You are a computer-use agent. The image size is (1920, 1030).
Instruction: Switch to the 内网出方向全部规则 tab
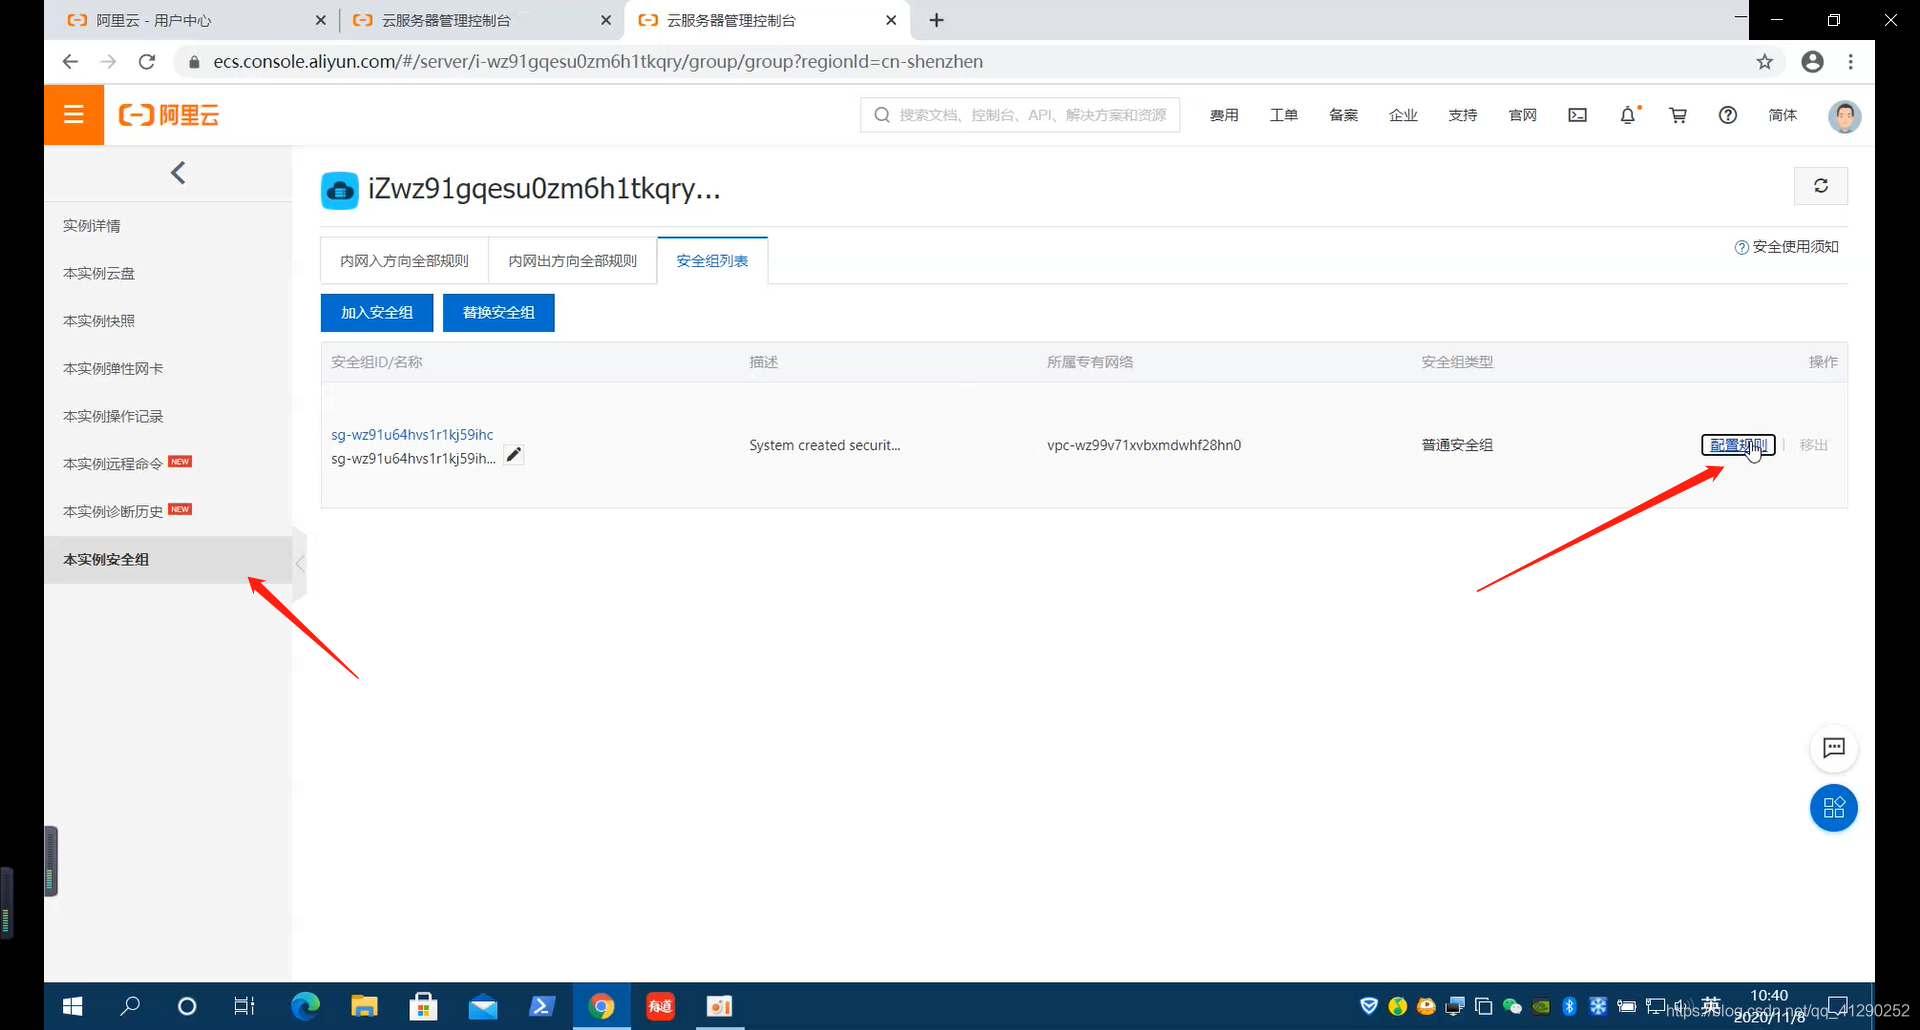click(x=572, y=261)
